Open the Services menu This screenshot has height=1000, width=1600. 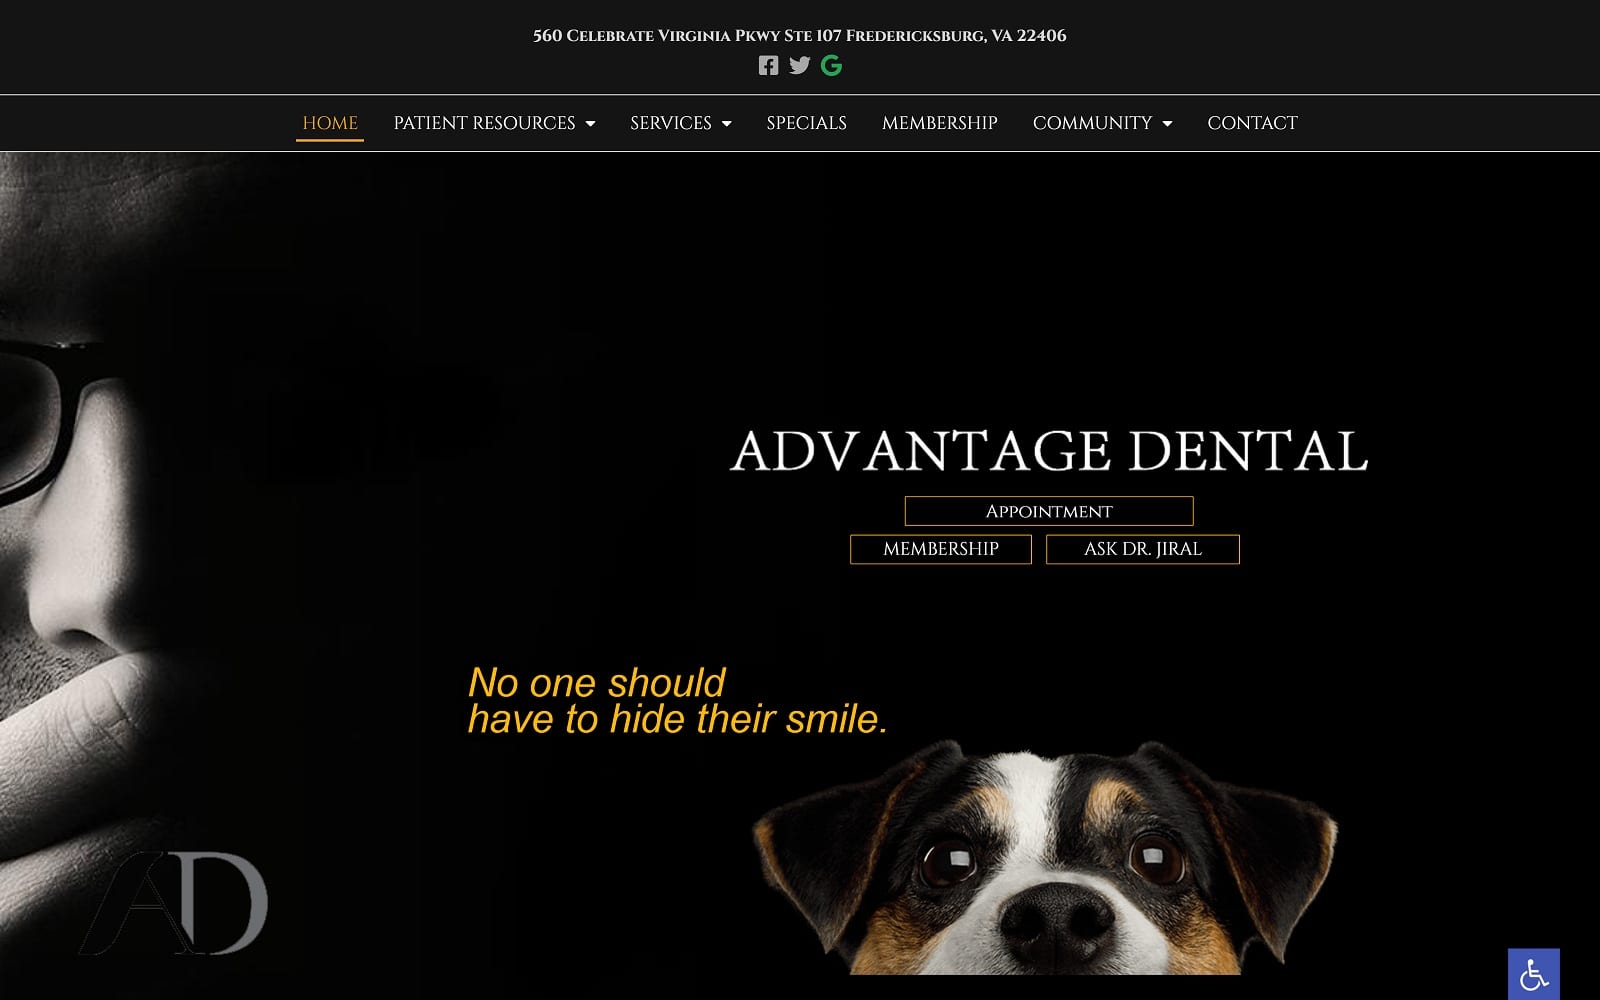point(670,123)
